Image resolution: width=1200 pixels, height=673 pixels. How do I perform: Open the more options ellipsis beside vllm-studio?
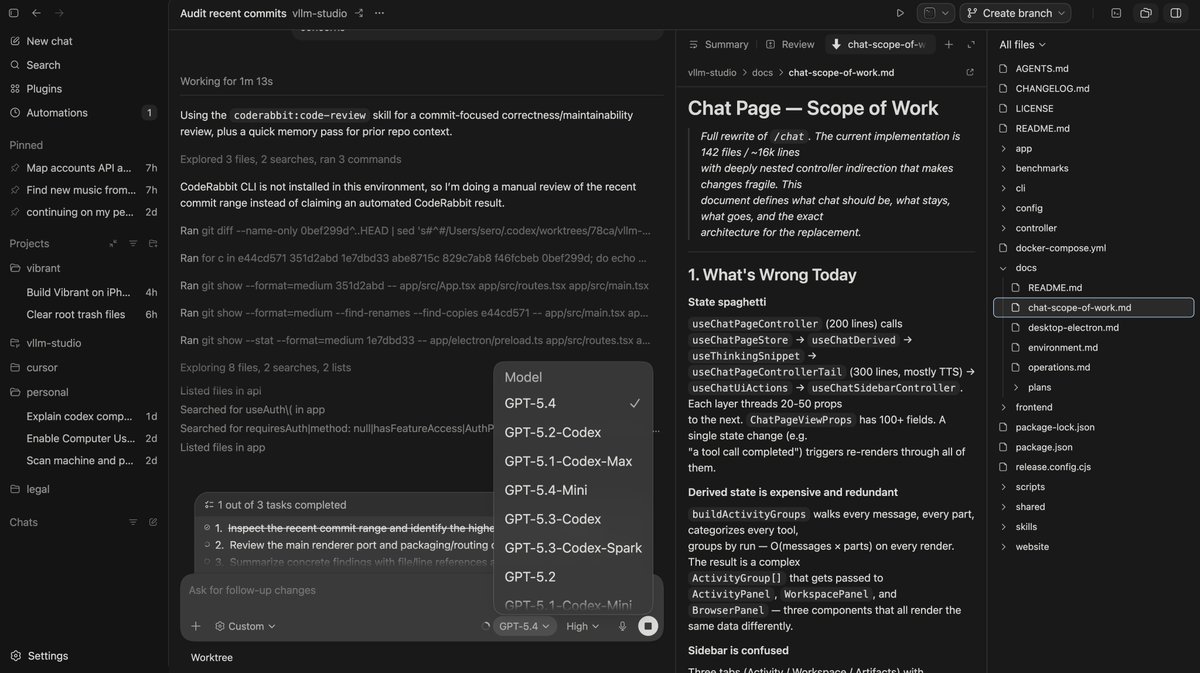click(377, 13)
